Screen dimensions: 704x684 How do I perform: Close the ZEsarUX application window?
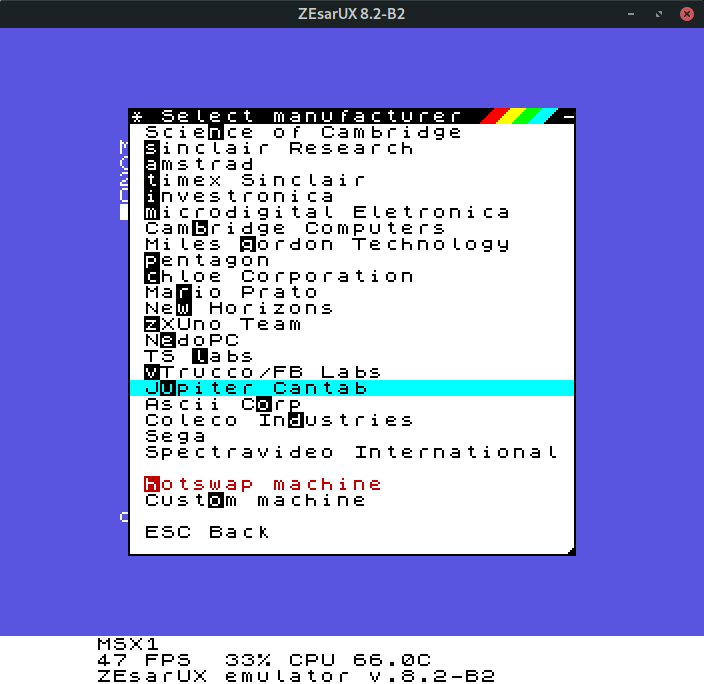686,14
